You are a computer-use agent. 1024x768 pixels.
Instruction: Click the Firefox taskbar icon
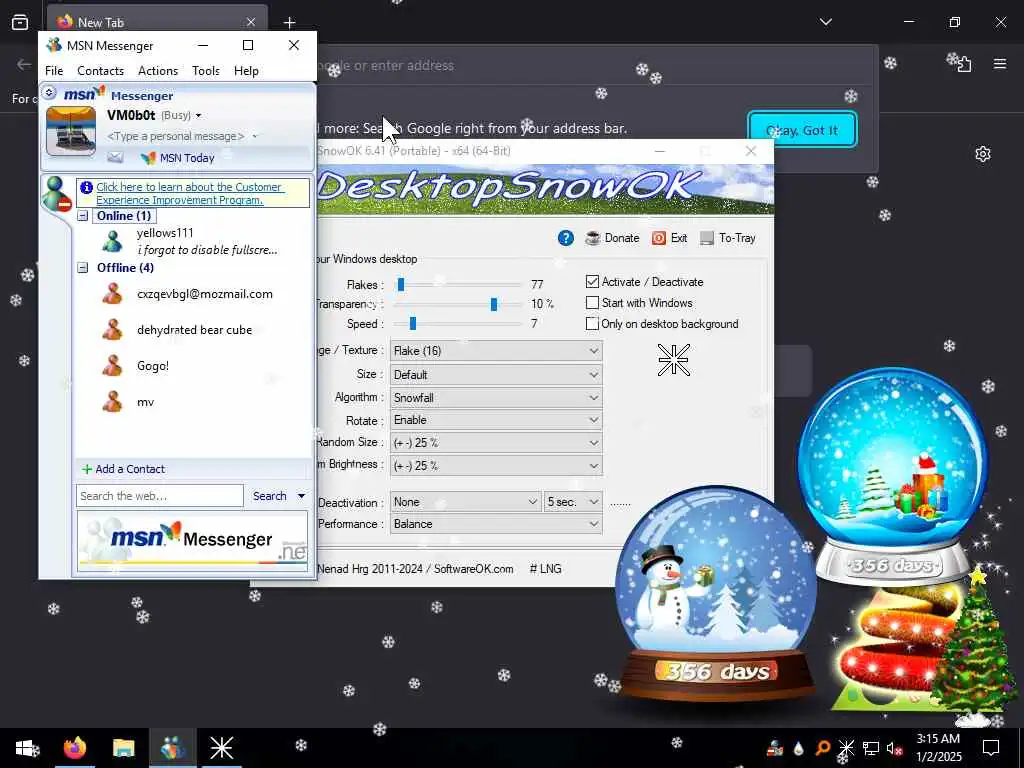(x=74, y=748)
